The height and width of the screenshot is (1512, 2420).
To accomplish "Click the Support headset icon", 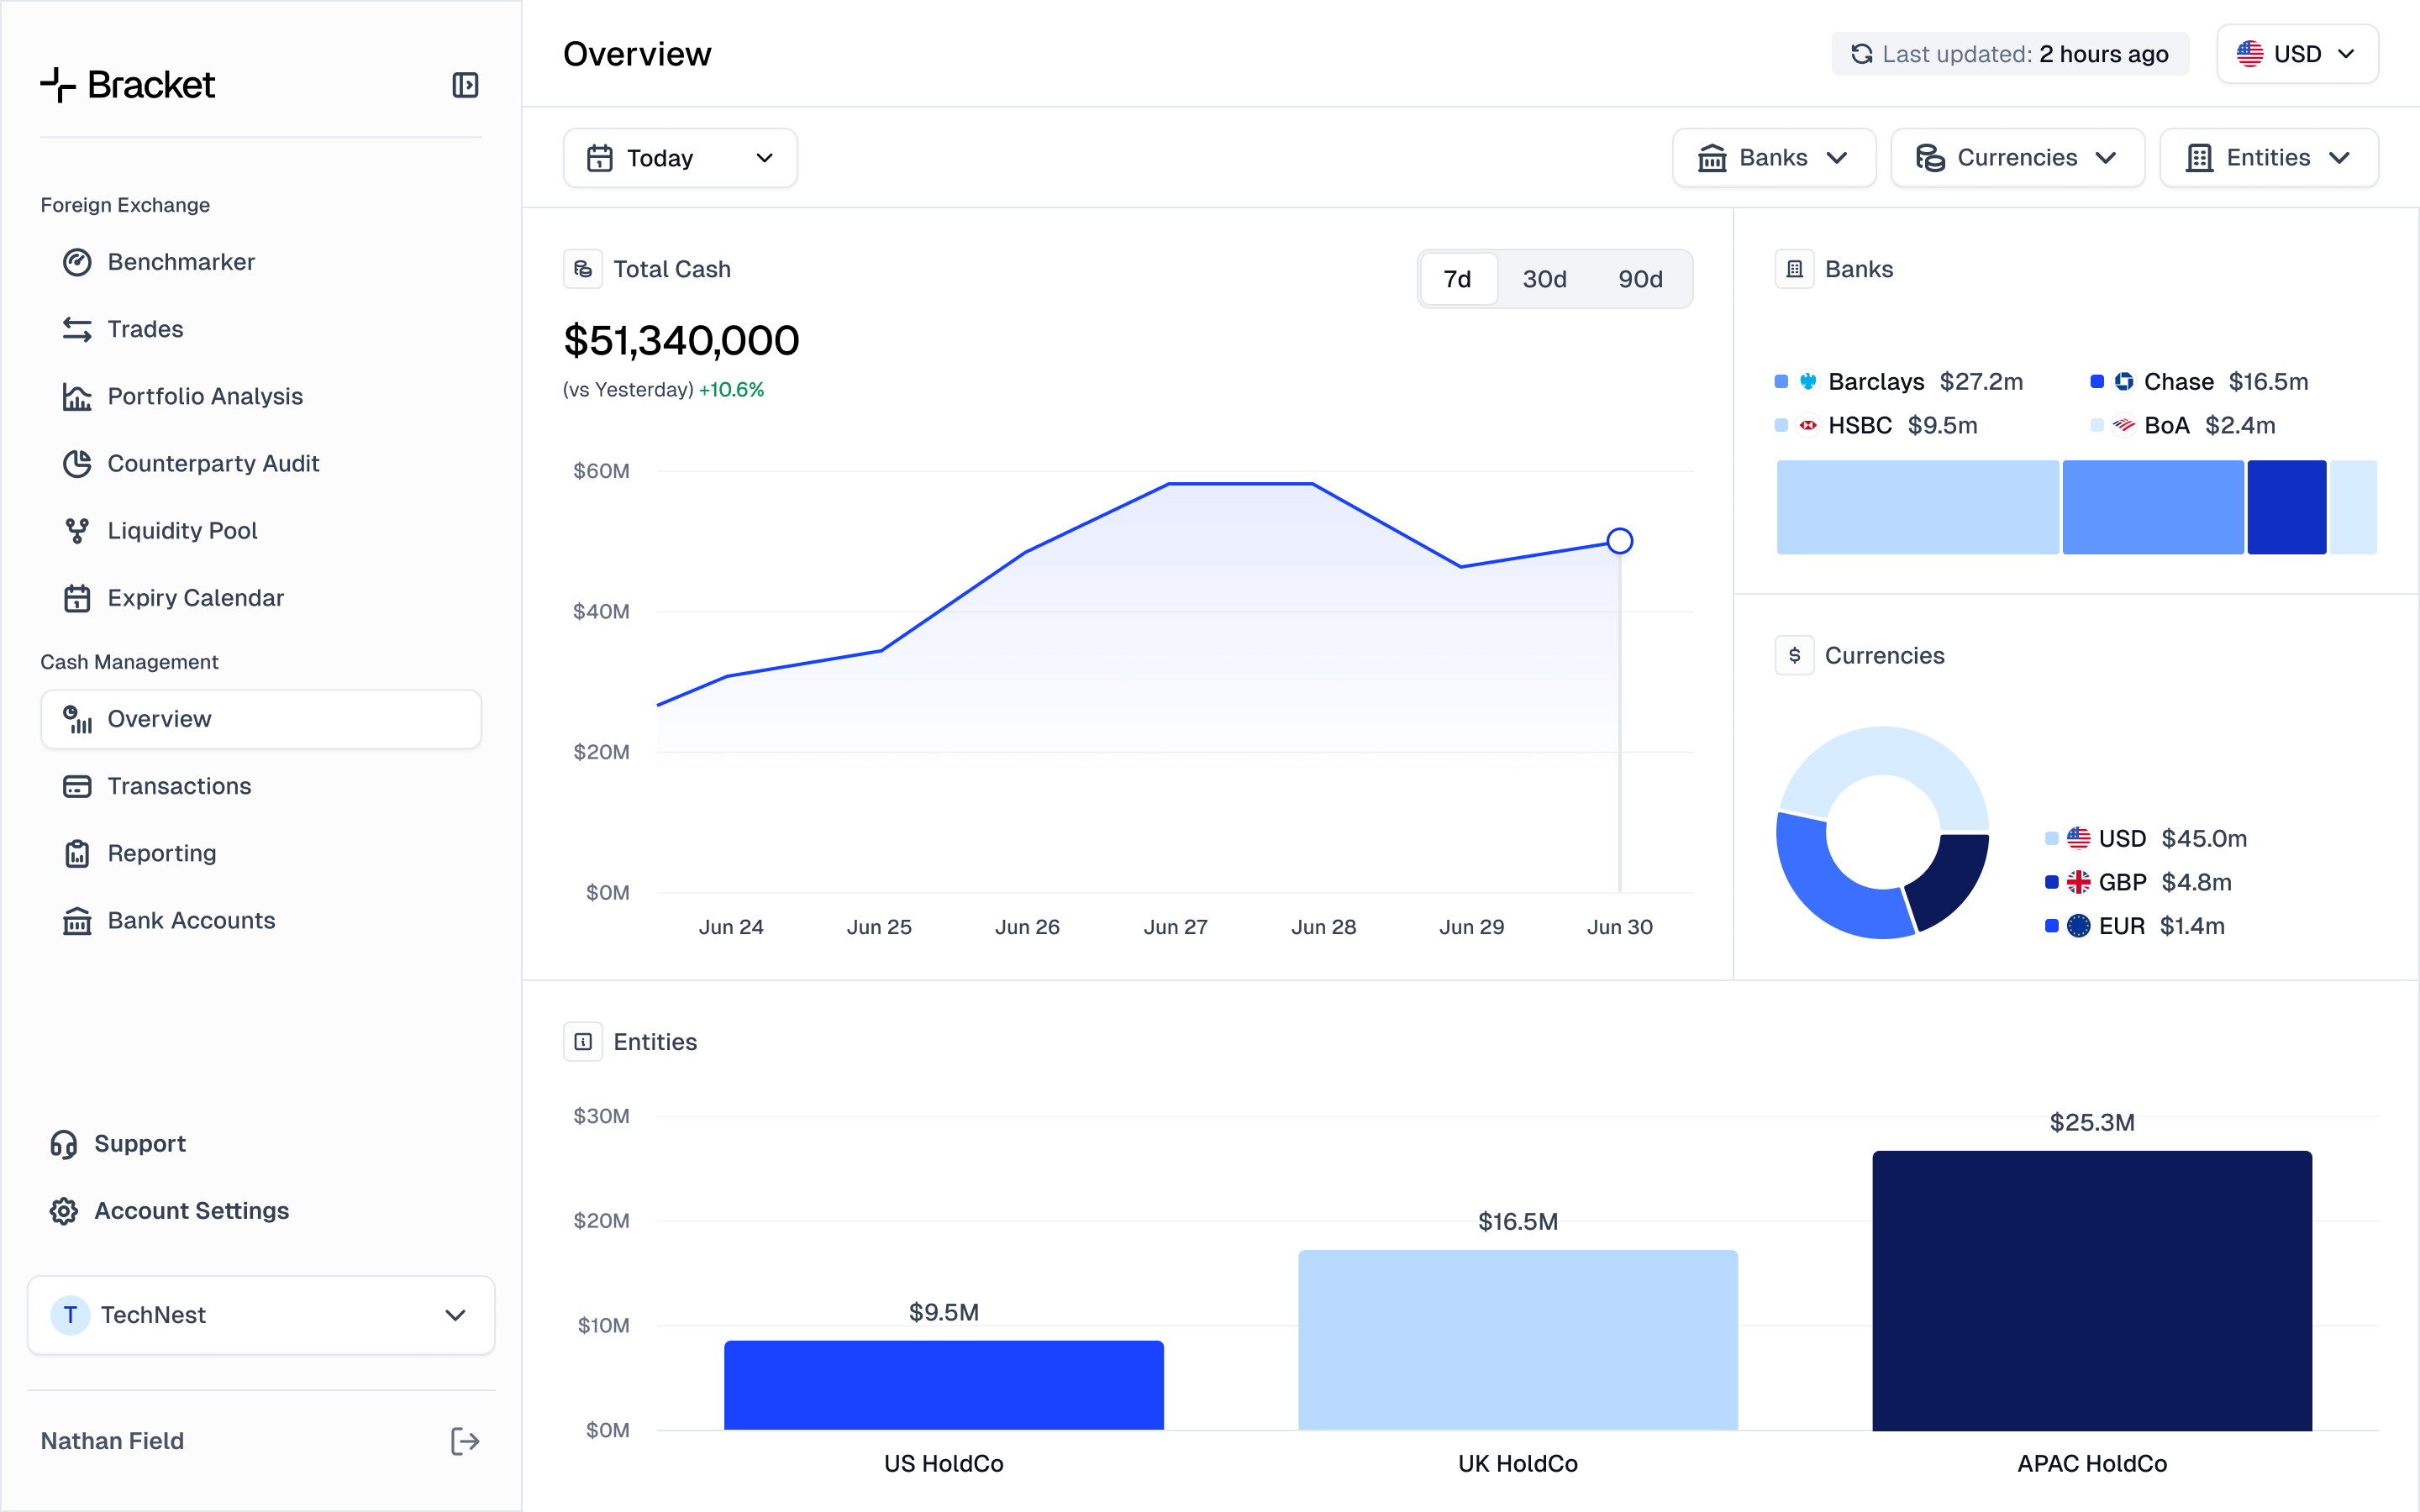I will (x=64, y=1144).
